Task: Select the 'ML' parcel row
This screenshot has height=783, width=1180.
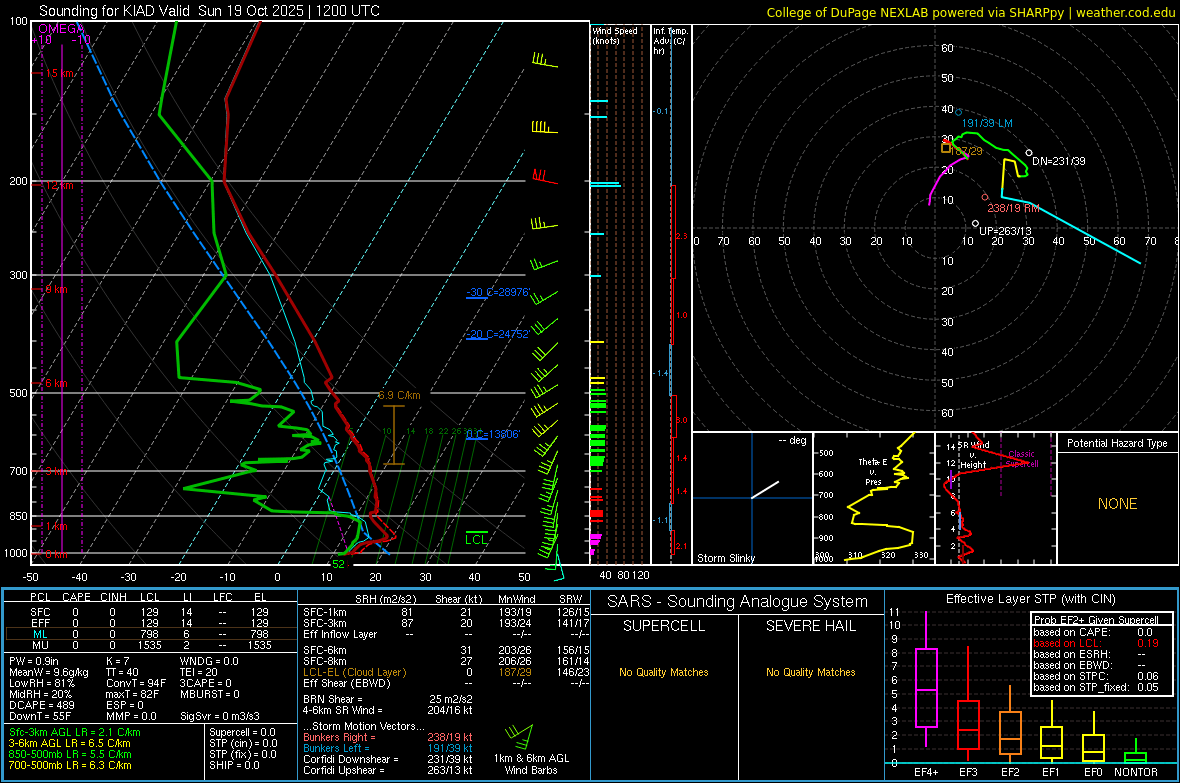Action: point(151,634)
